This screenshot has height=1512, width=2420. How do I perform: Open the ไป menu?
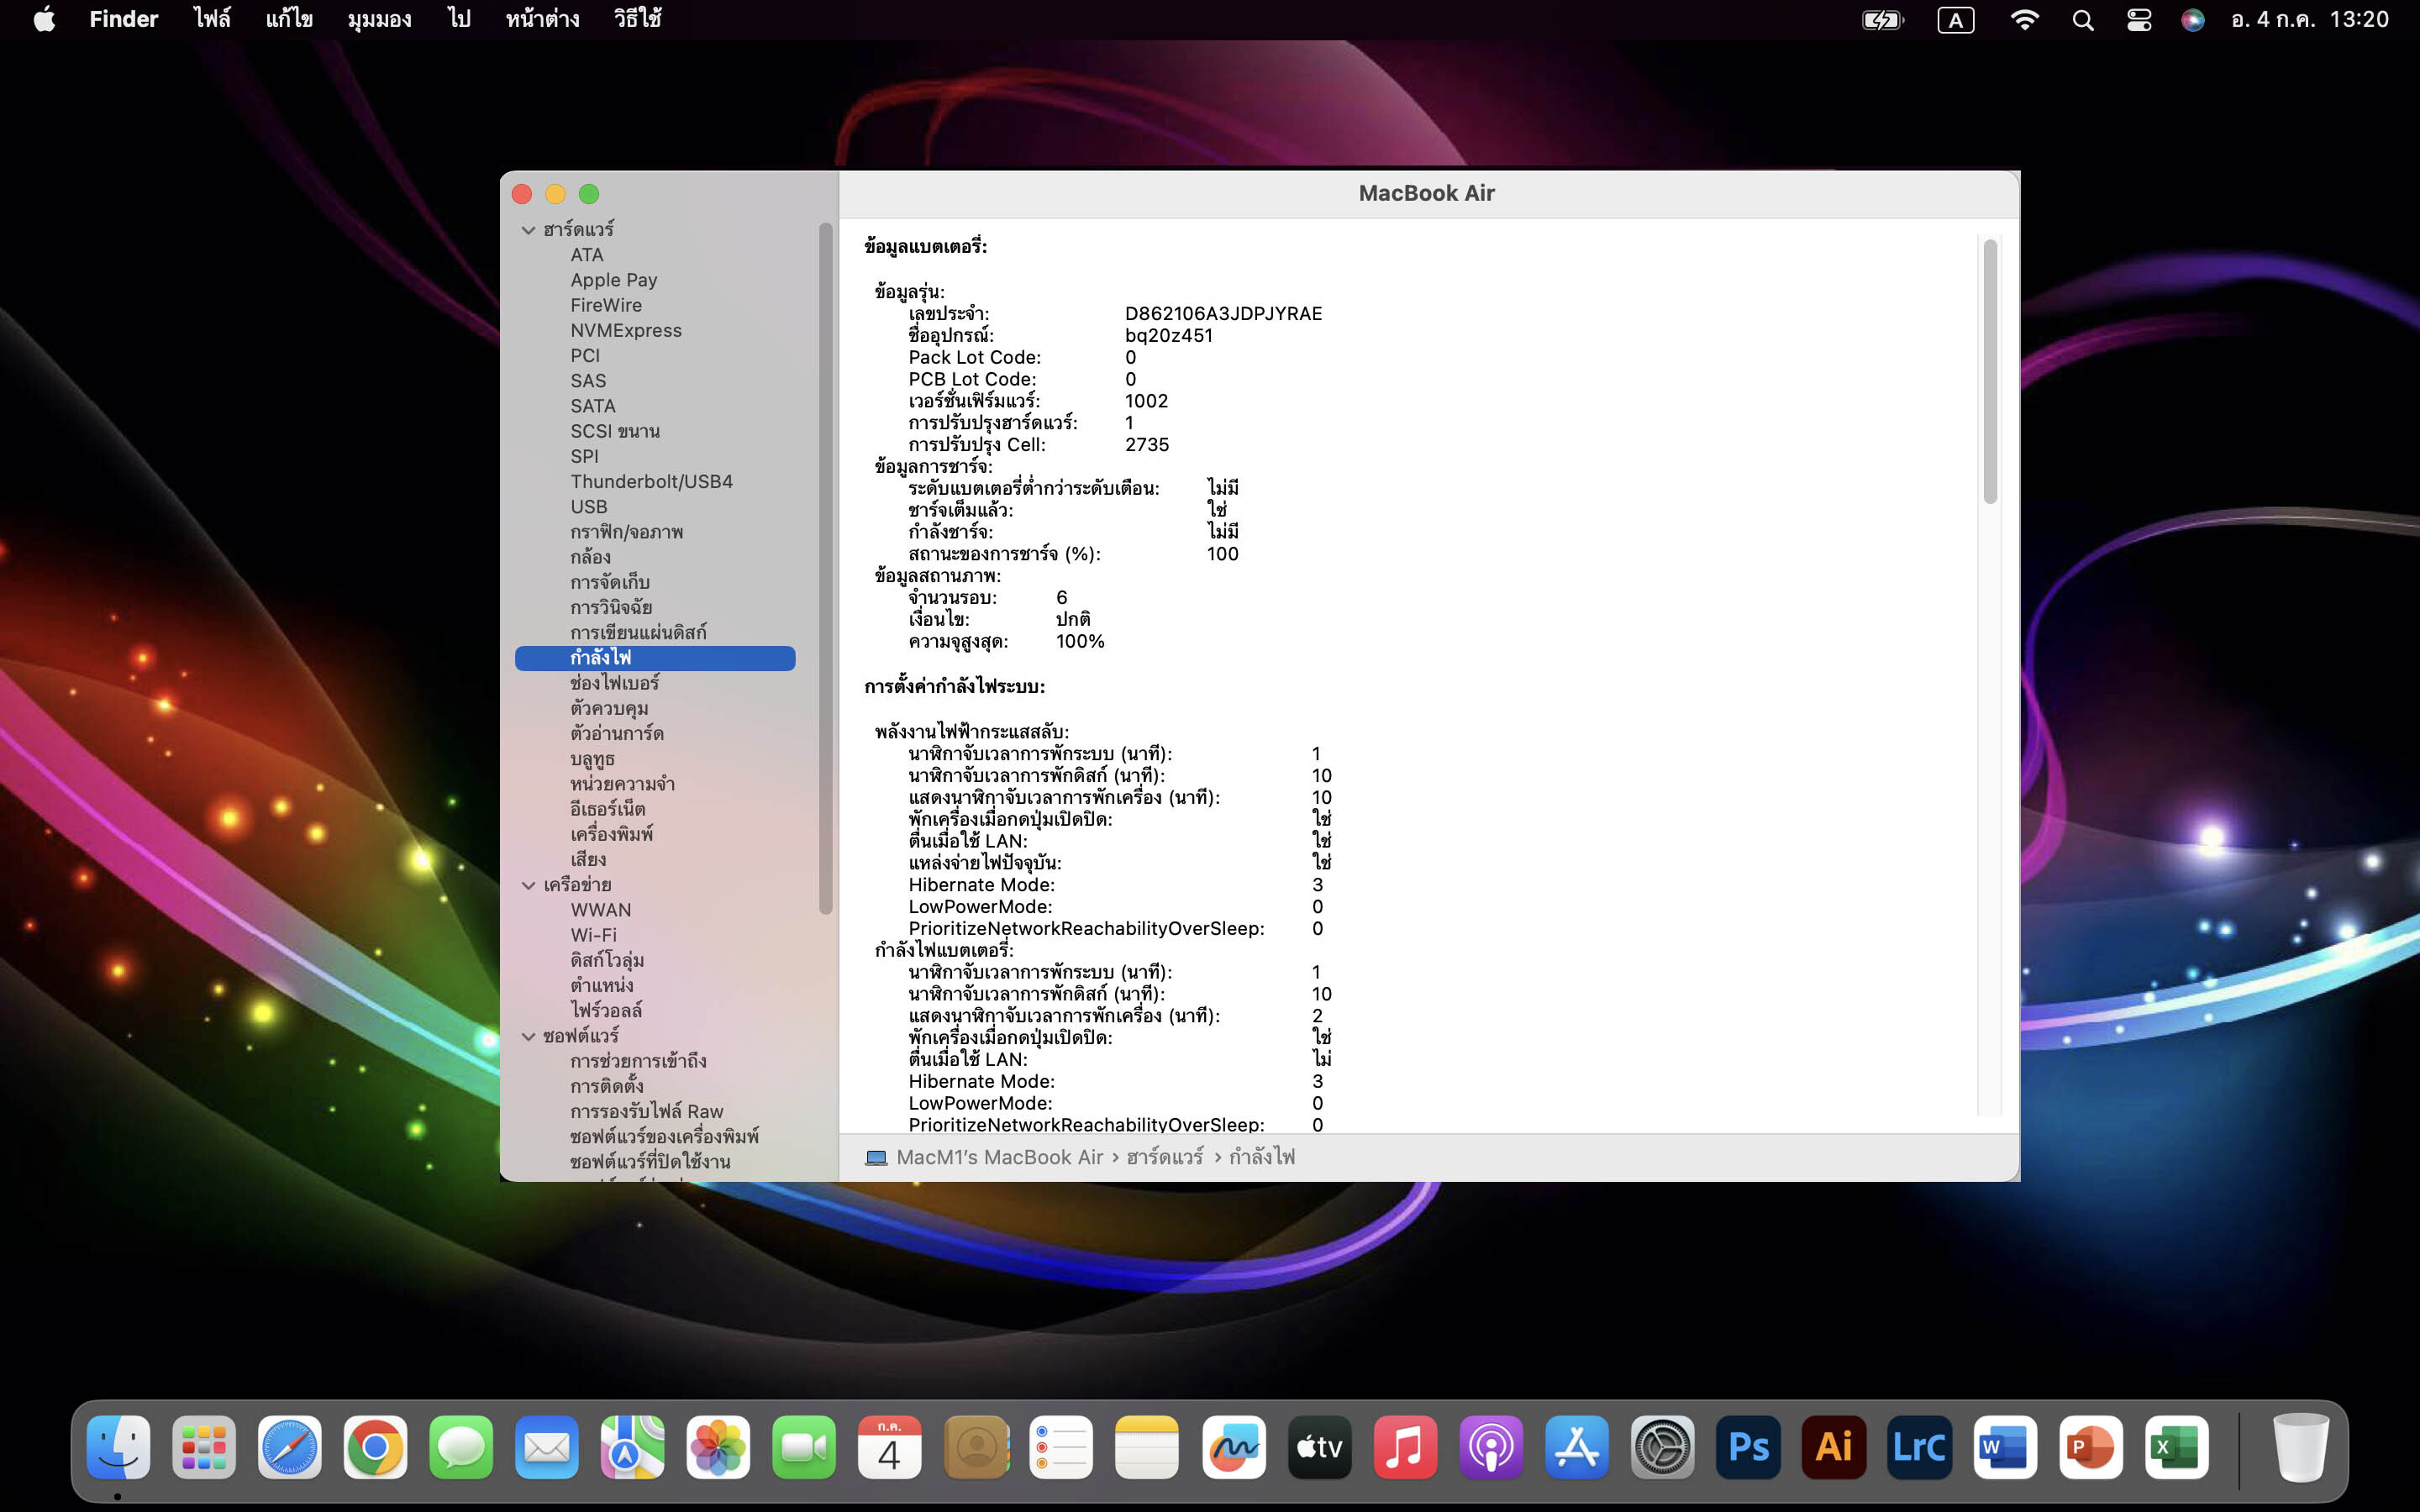pyautogui.click(x=459, y=19)
